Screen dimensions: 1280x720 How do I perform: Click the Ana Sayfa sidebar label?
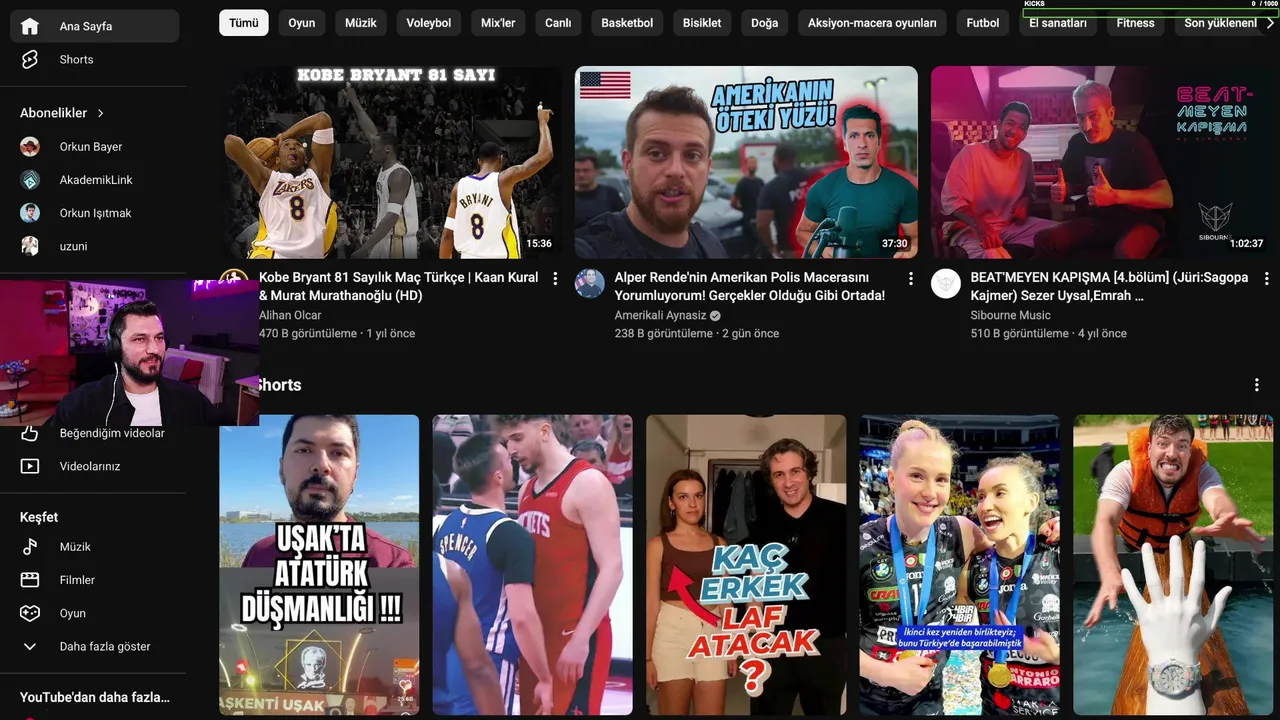[x=86, y=26]
